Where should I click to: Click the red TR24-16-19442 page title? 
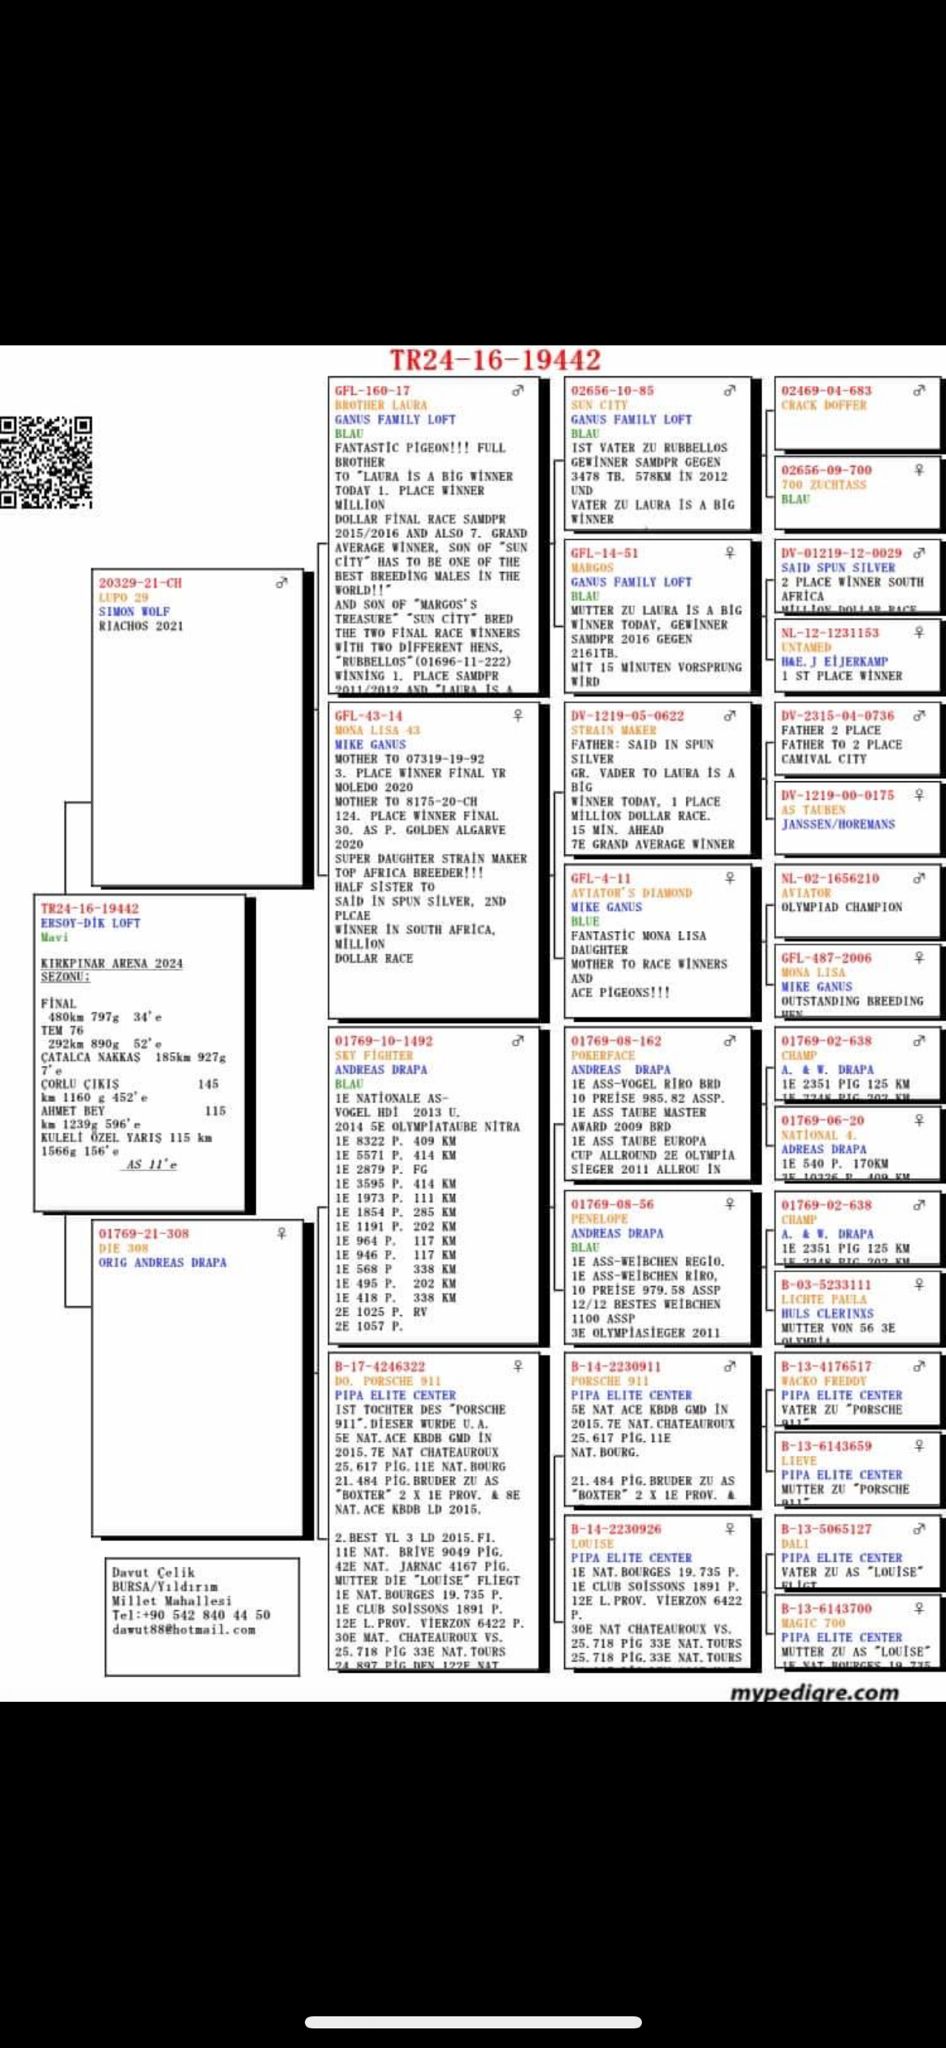pyautogui.click(x=494, y=360)
